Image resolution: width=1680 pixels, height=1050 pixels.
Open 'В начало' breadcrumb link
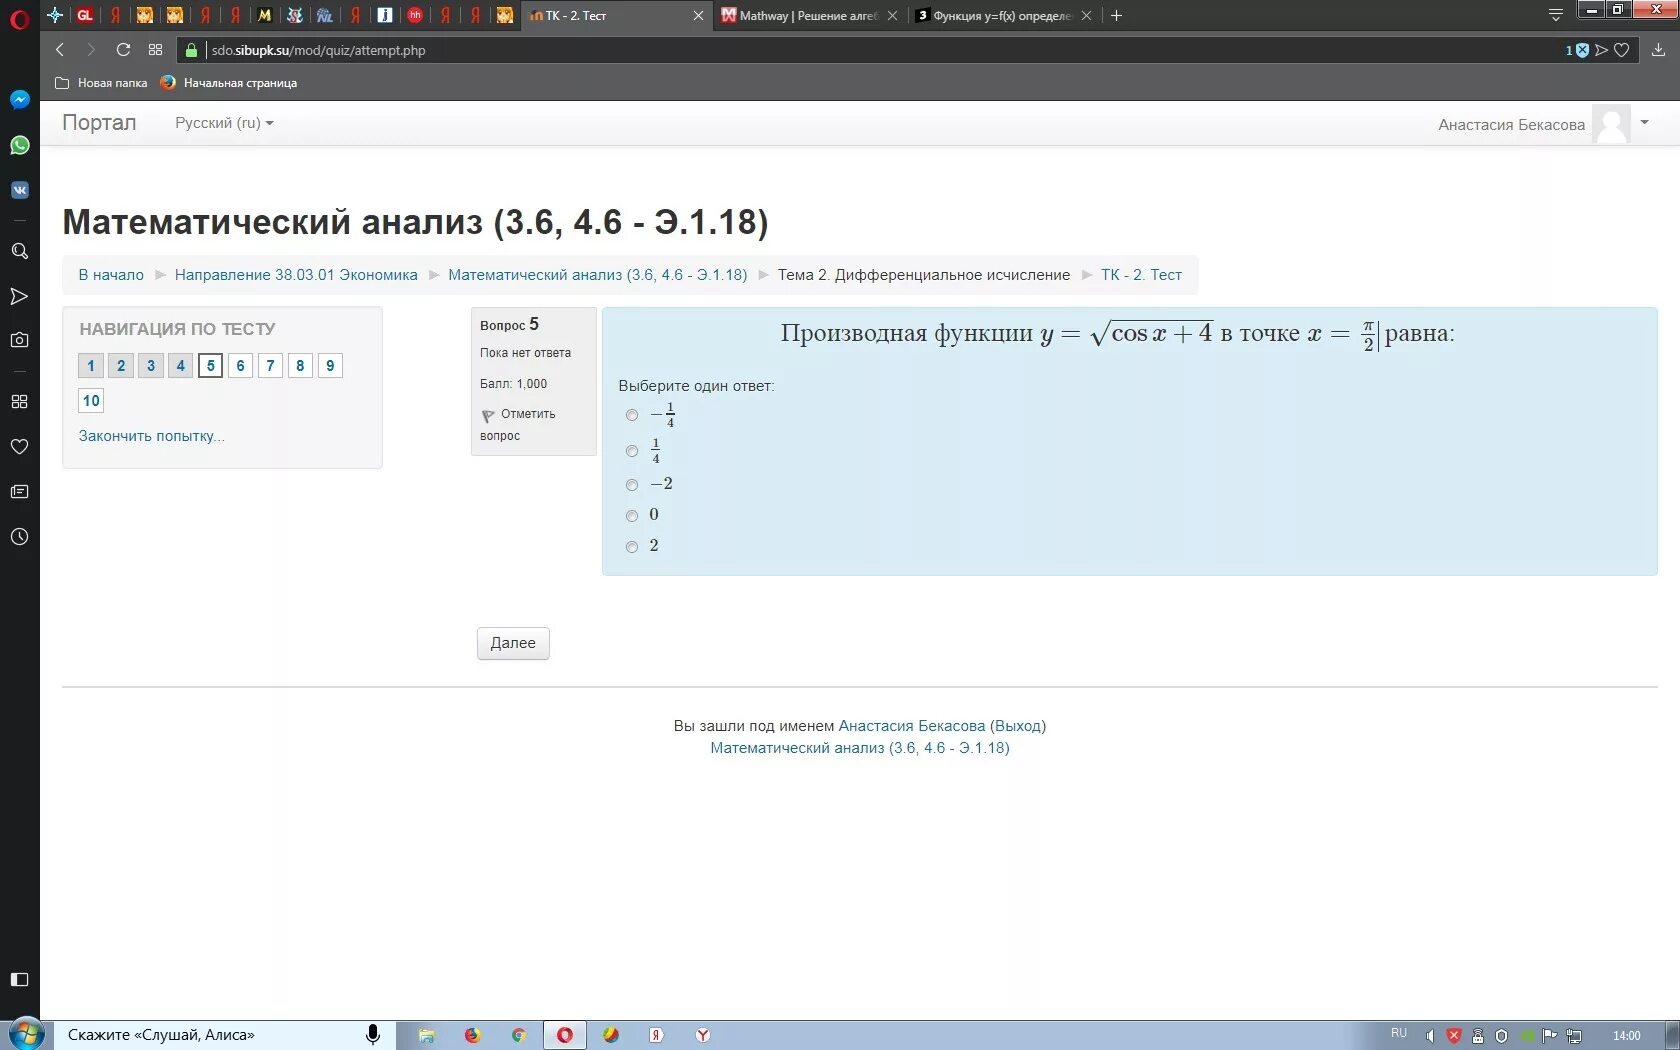point(111,275)
